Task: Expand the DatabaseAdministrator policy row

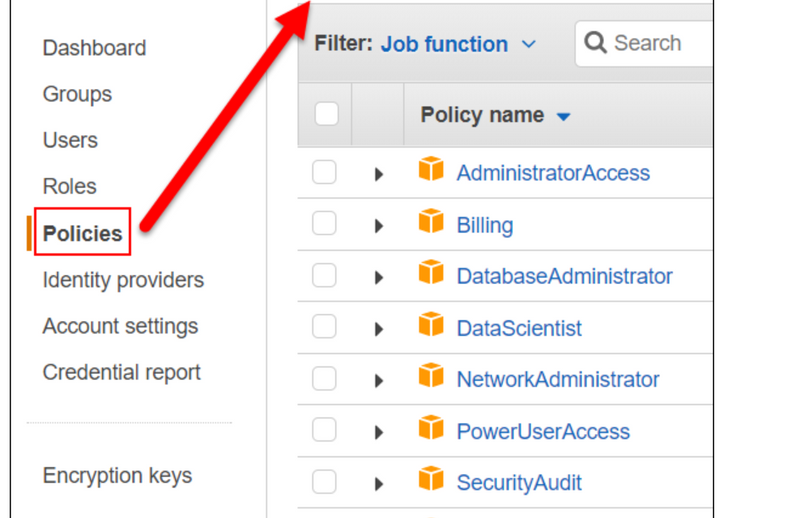Action: (379, 277)
